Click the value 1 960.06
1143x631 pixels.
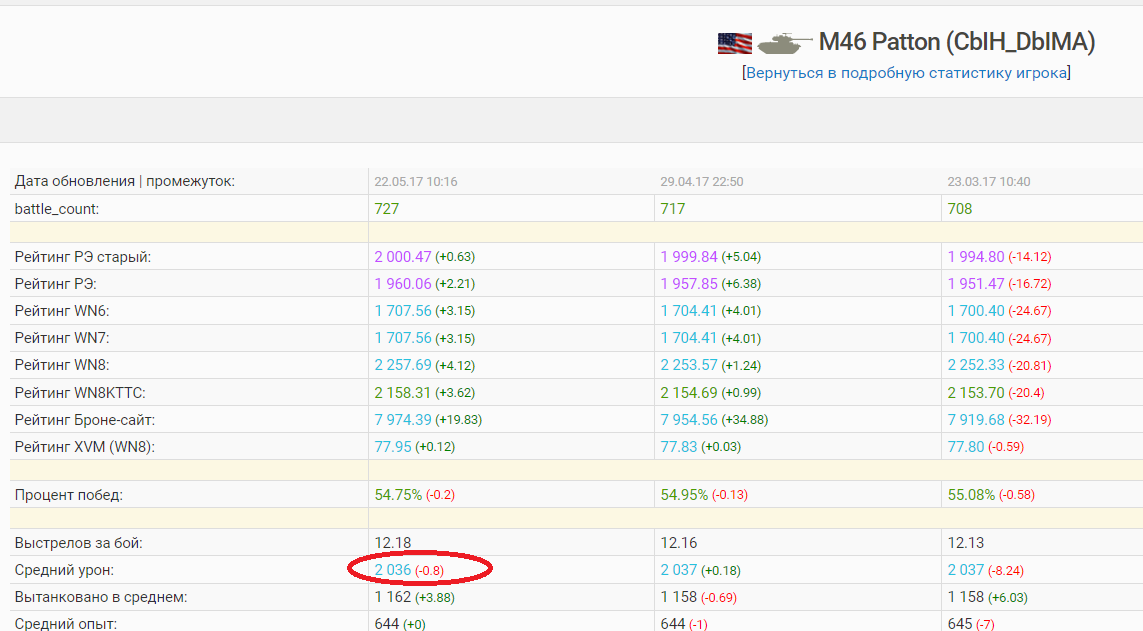click(403, 283)
